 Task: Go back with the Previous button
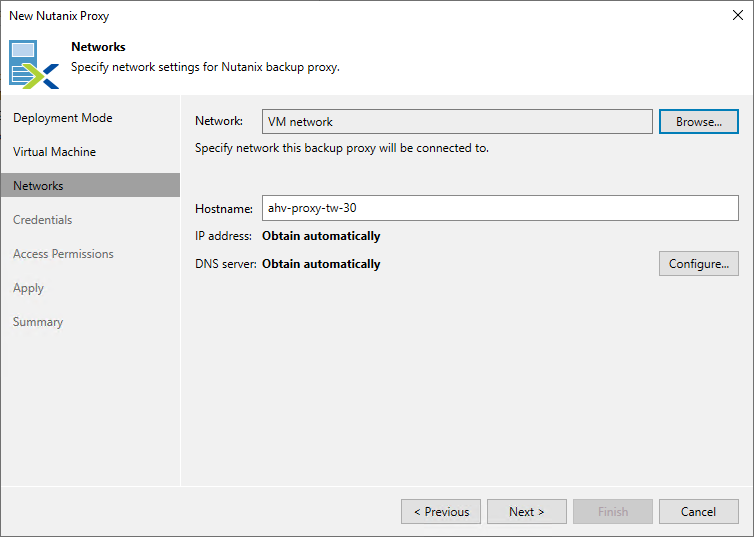pos(441,512)
